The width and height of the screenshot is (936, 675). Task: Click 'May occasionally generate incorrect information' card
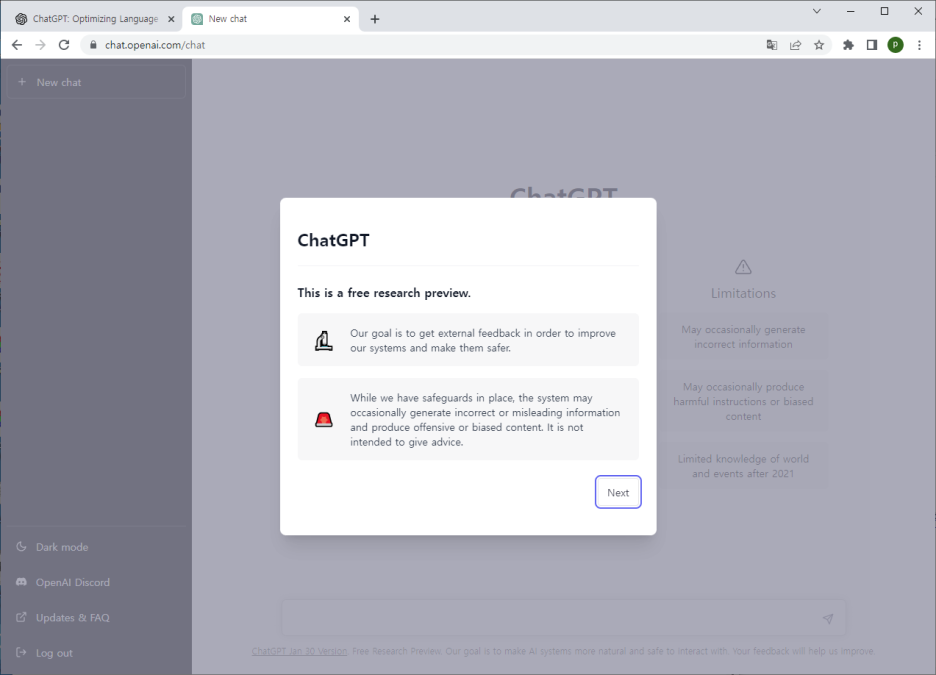[743, 337]
